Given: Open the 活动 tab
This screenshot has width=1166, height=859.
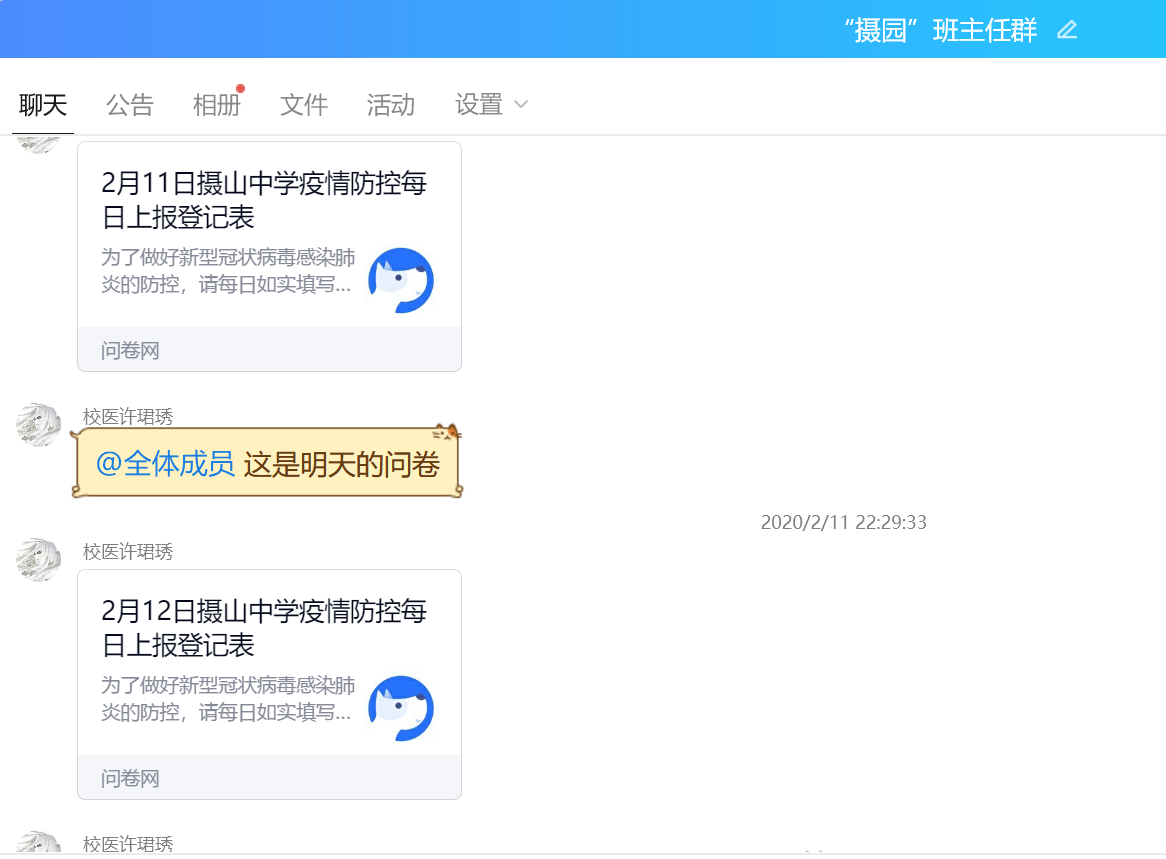Looking at the screenshot, I should (x=390, y=105).
